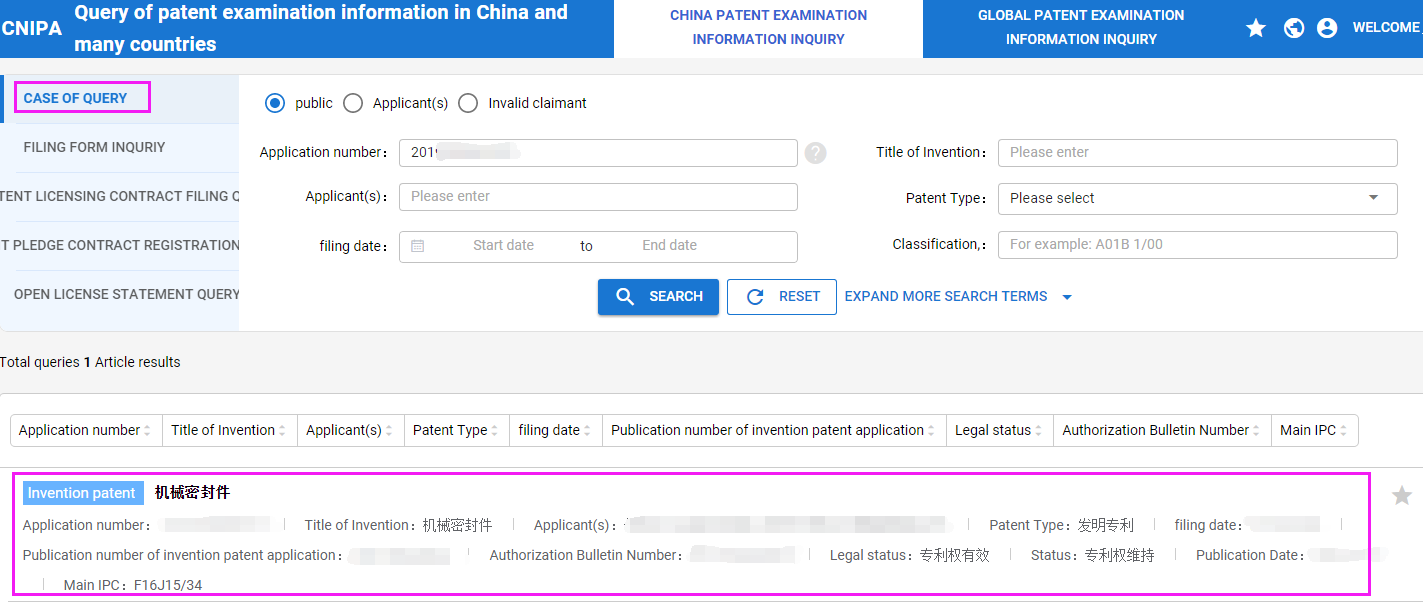Click the SEARCH button
Image resolution: width=1423 pixels, height=611 pixels.
click(658, 296)
